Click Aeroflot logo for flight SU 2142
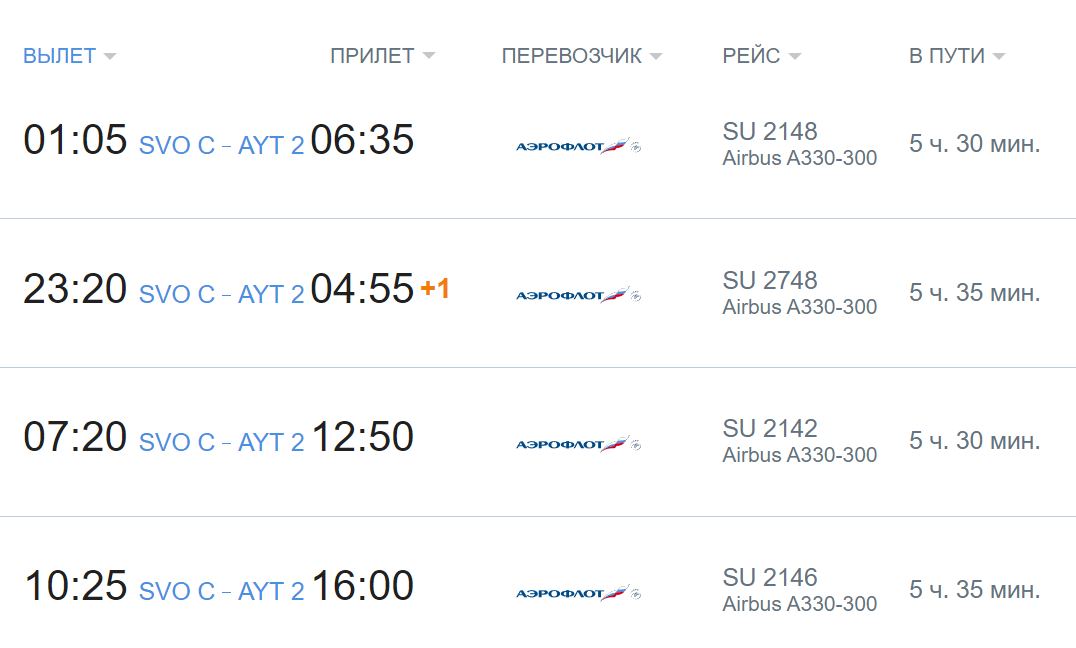 tap(578, 443)
